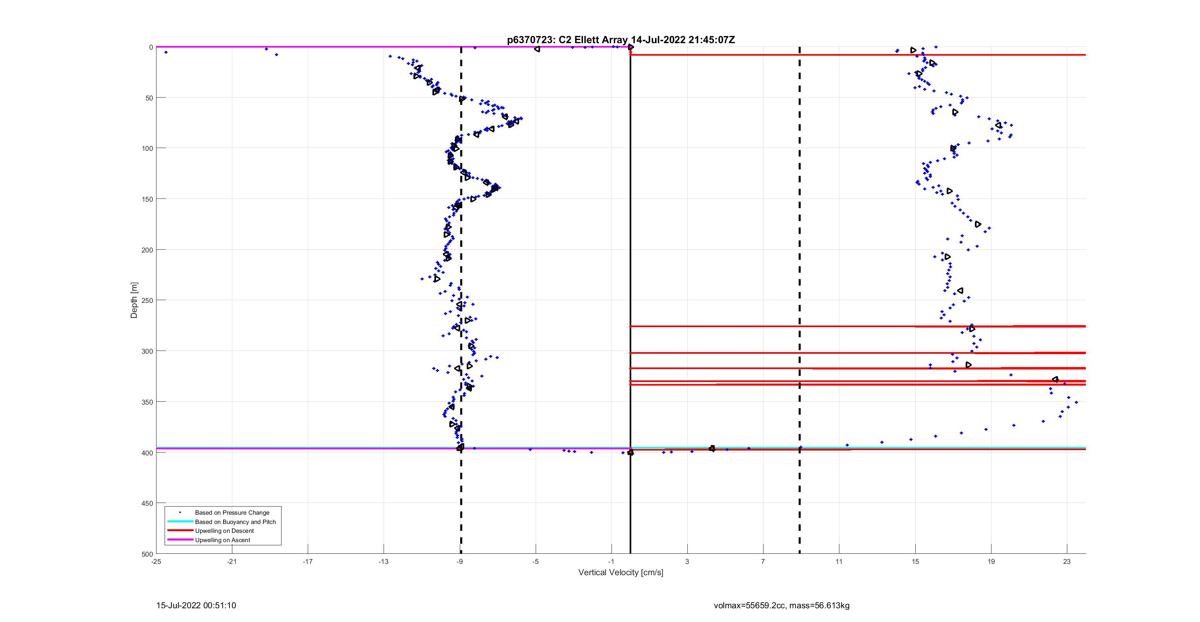
Task: Click the 'volmax=55659.2cc, mass=56.613kg' footer text
Action: [x=781, y=605]
